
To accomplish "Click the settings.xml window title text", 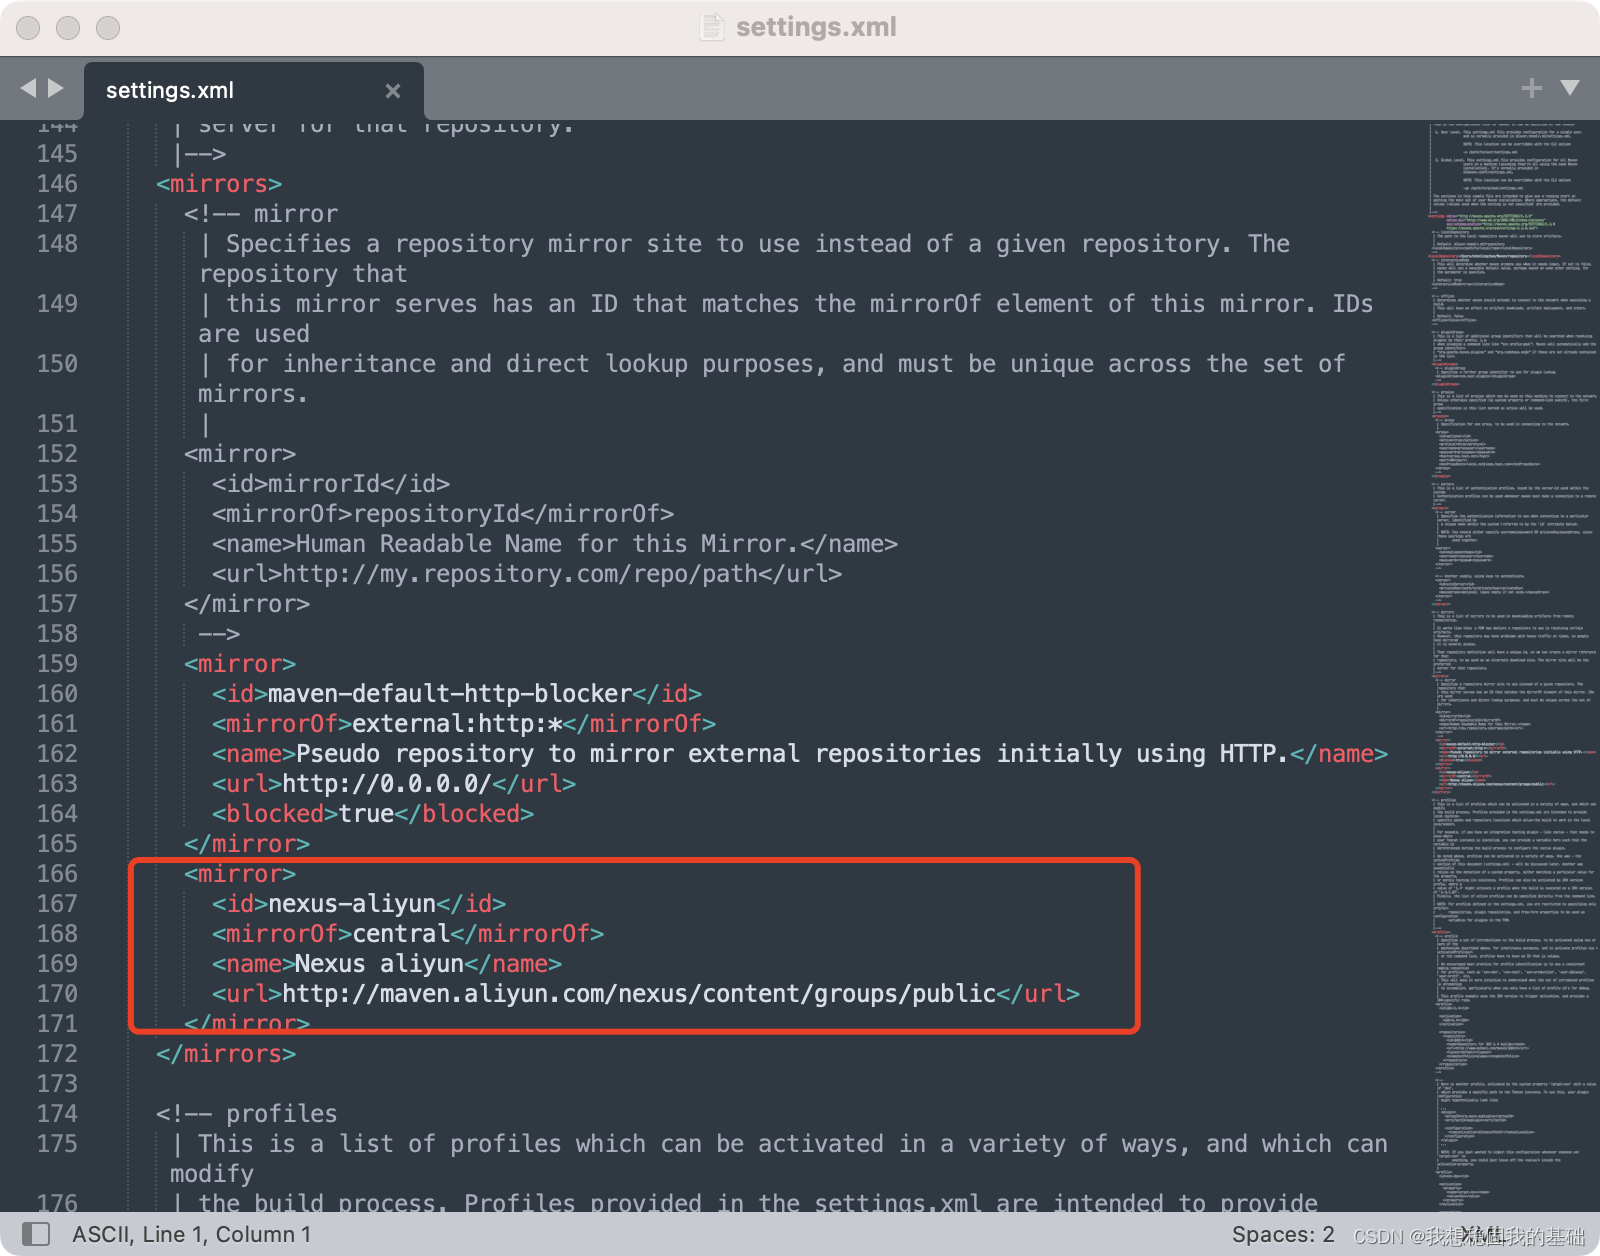I will (816, 27).
